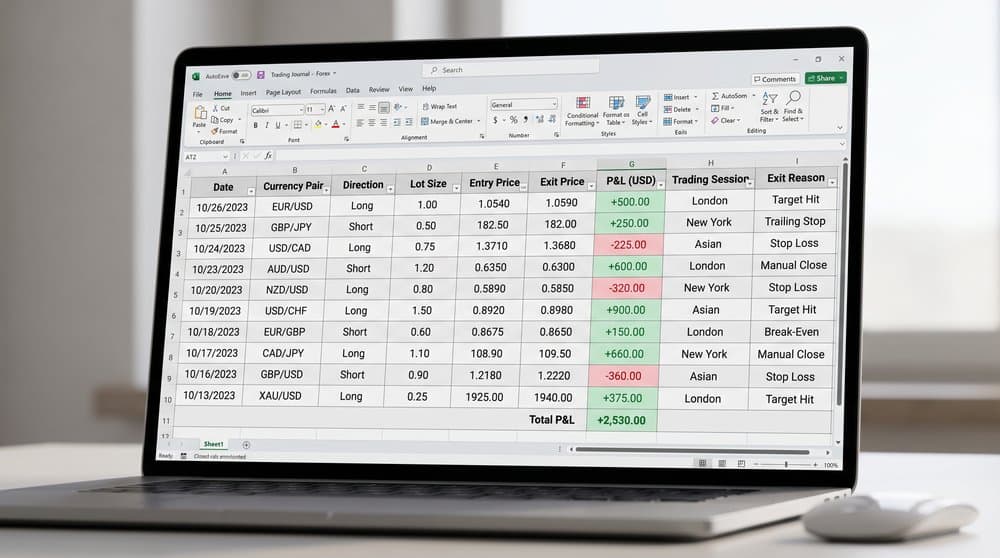Center text horizontally in Alignment group
The image size is (1000, 558).
[371, 122]
